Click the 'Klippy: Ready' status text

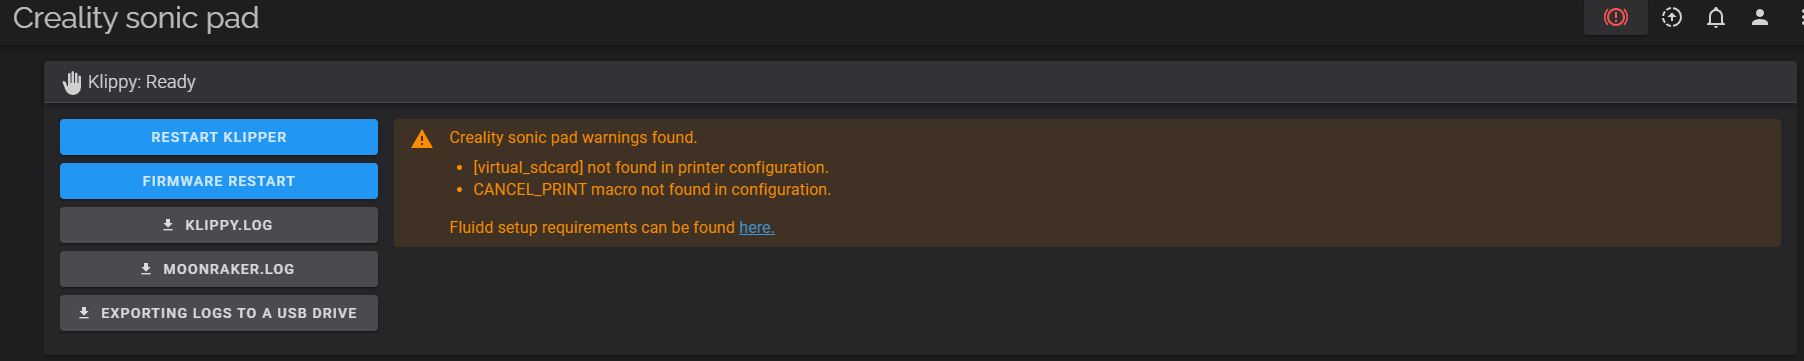(142, 82)
